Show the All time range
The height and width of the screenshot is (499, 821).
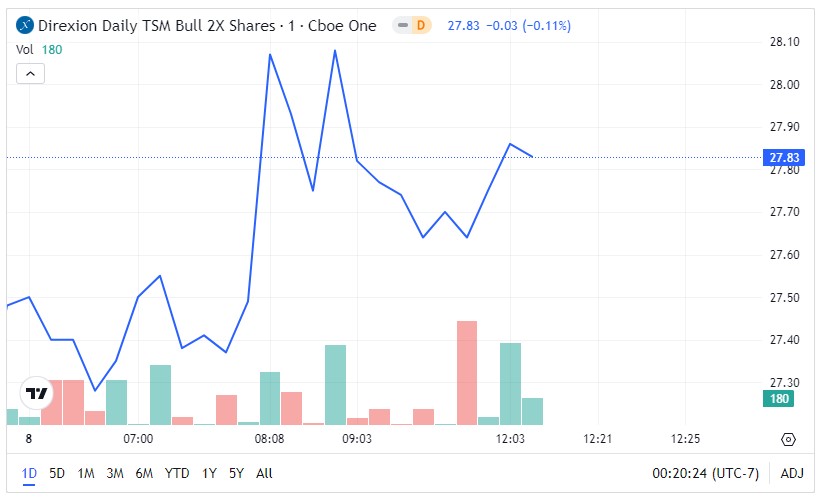tap(264, 473)
